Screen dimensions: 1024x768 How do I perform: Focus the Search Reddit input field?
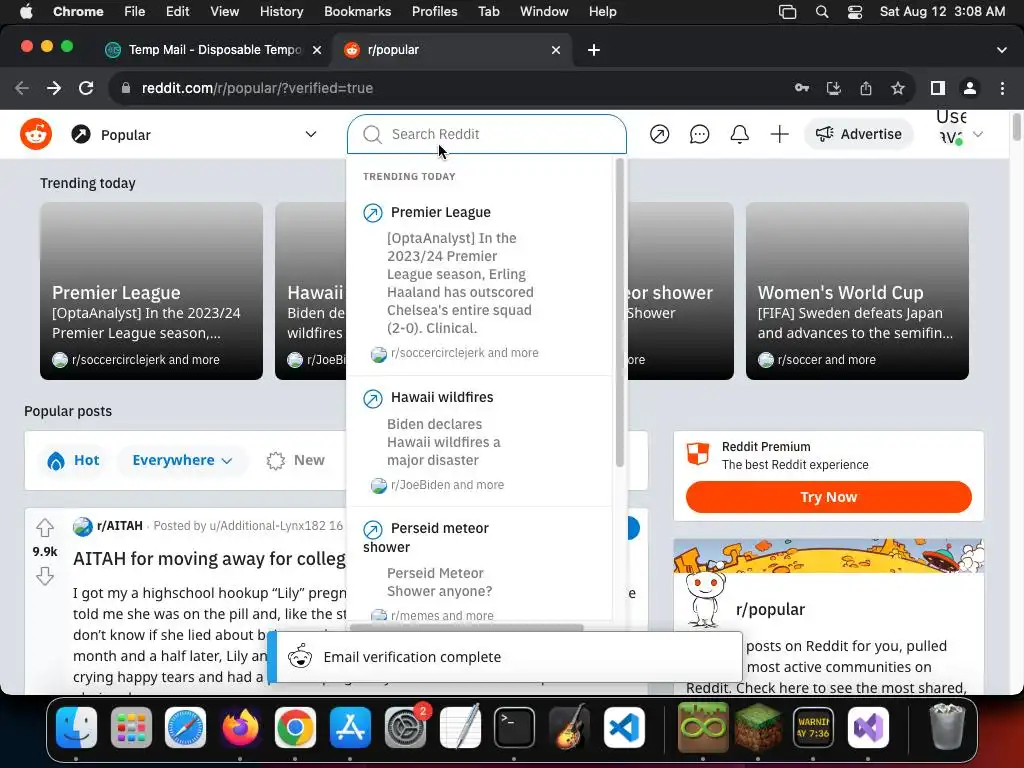click(487, 134)
